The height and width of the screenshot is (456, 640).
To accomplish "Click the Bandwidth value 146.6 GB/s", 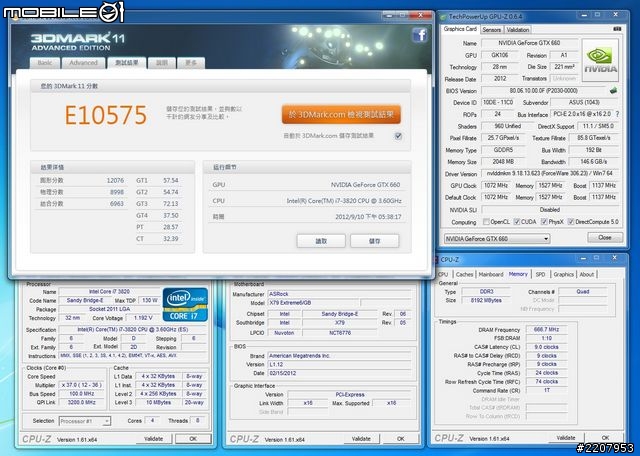I will [x=593, y=162].
